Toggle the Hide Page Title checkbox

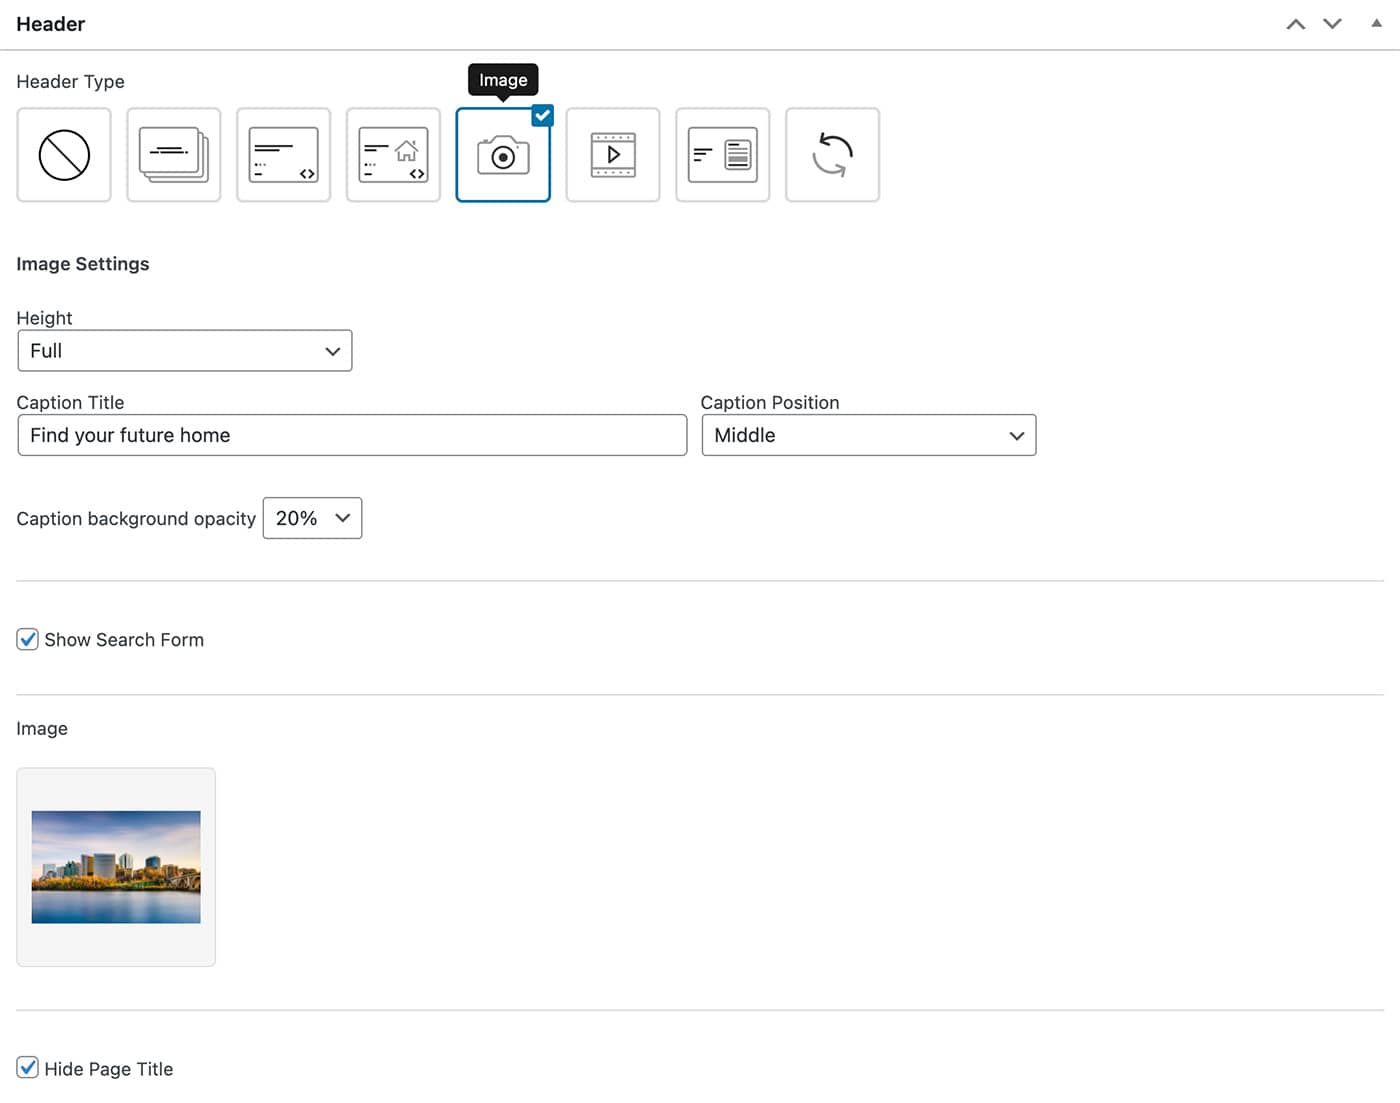click(28, 1068)
